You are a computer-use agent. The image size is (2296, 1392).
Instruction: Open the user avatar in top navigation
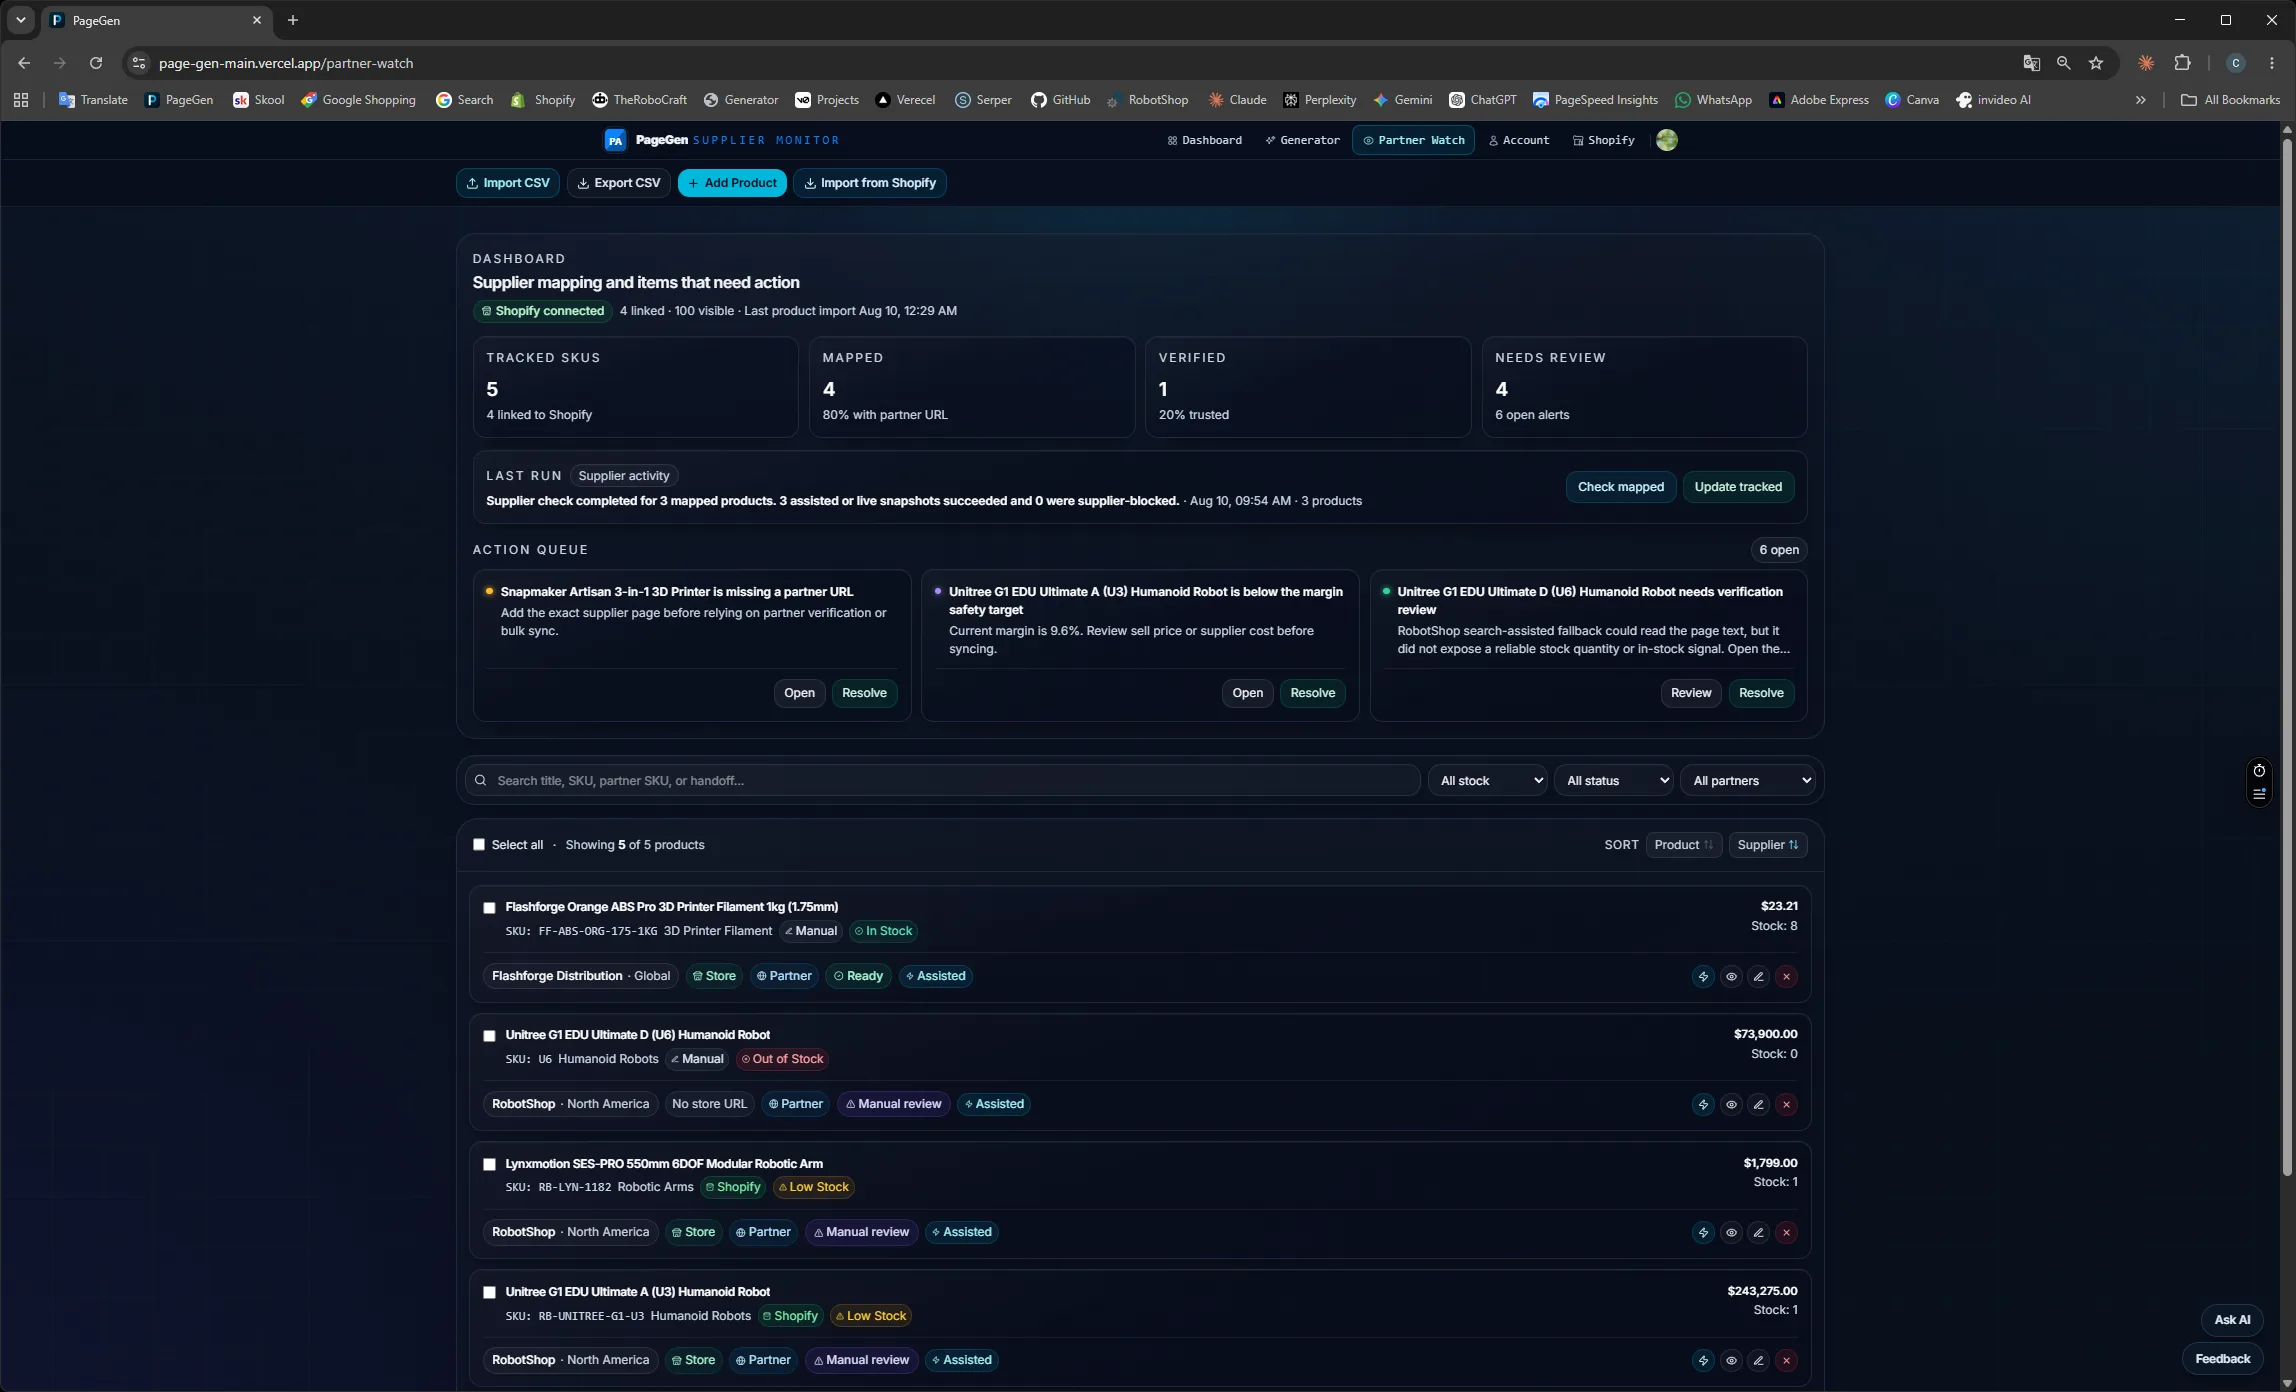pos(1666,140)
